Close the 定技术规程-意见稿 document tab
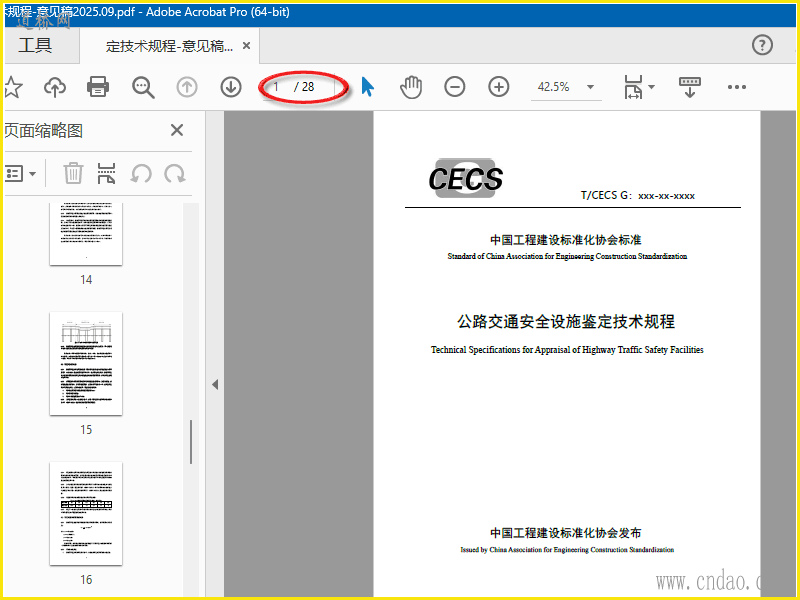 coord(246,46)
